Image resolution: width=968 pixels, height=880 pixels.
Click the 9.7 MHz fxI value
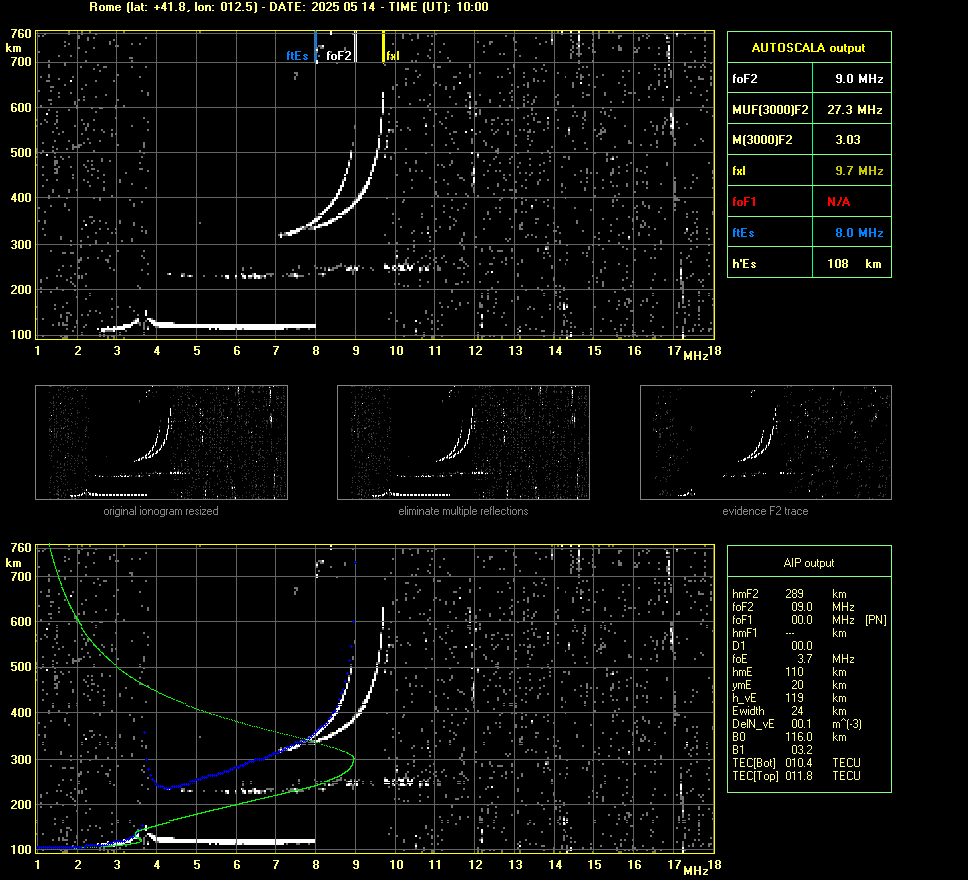point(859,171)
